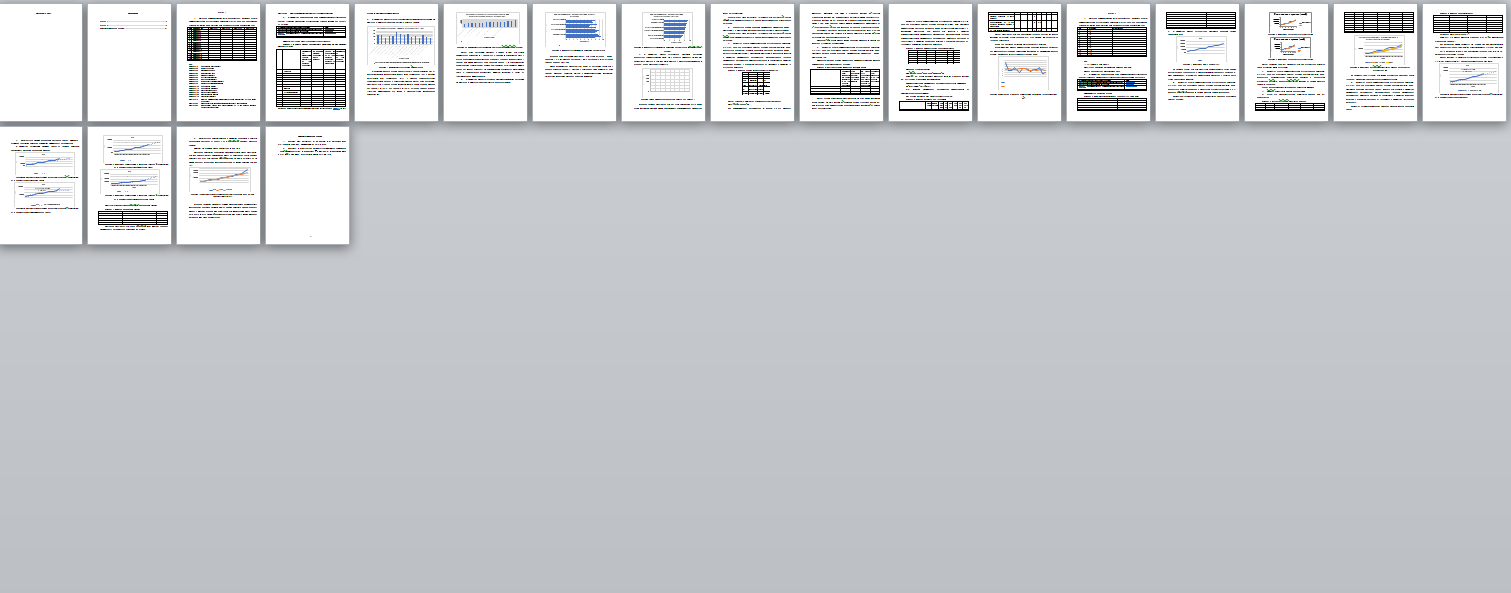Open page 11 with several small tables
This screenshot has height=593, width=1511.
click(931, 63)
